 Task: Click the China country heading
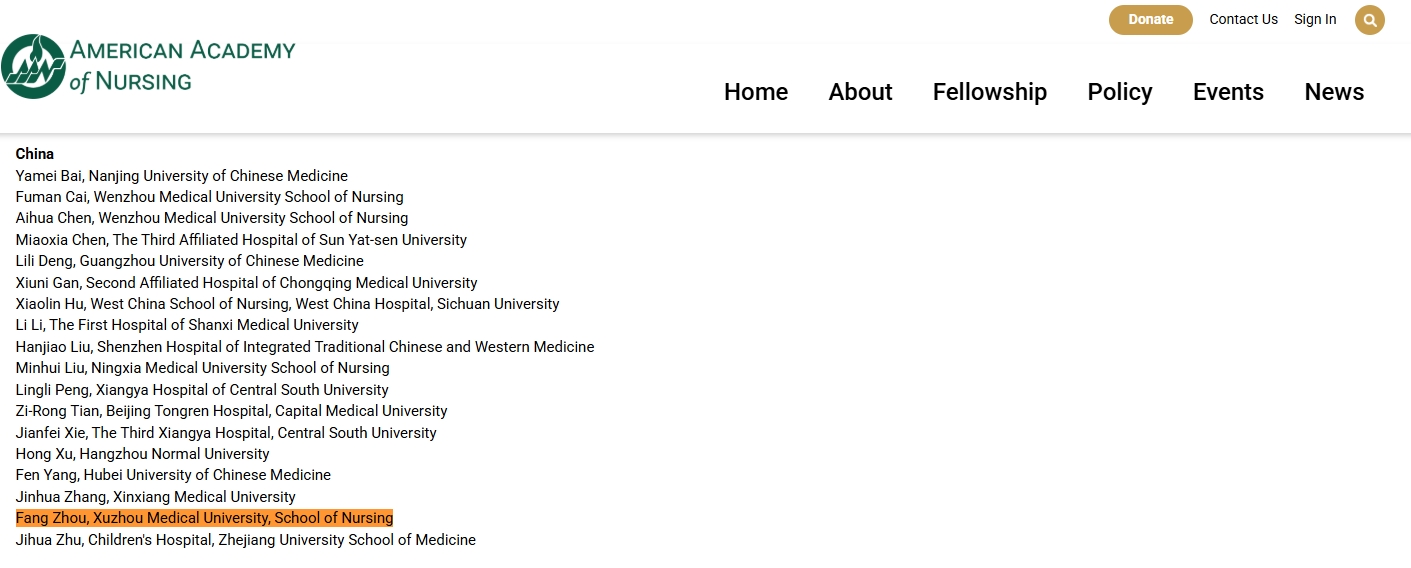click(x=35, y=154)
